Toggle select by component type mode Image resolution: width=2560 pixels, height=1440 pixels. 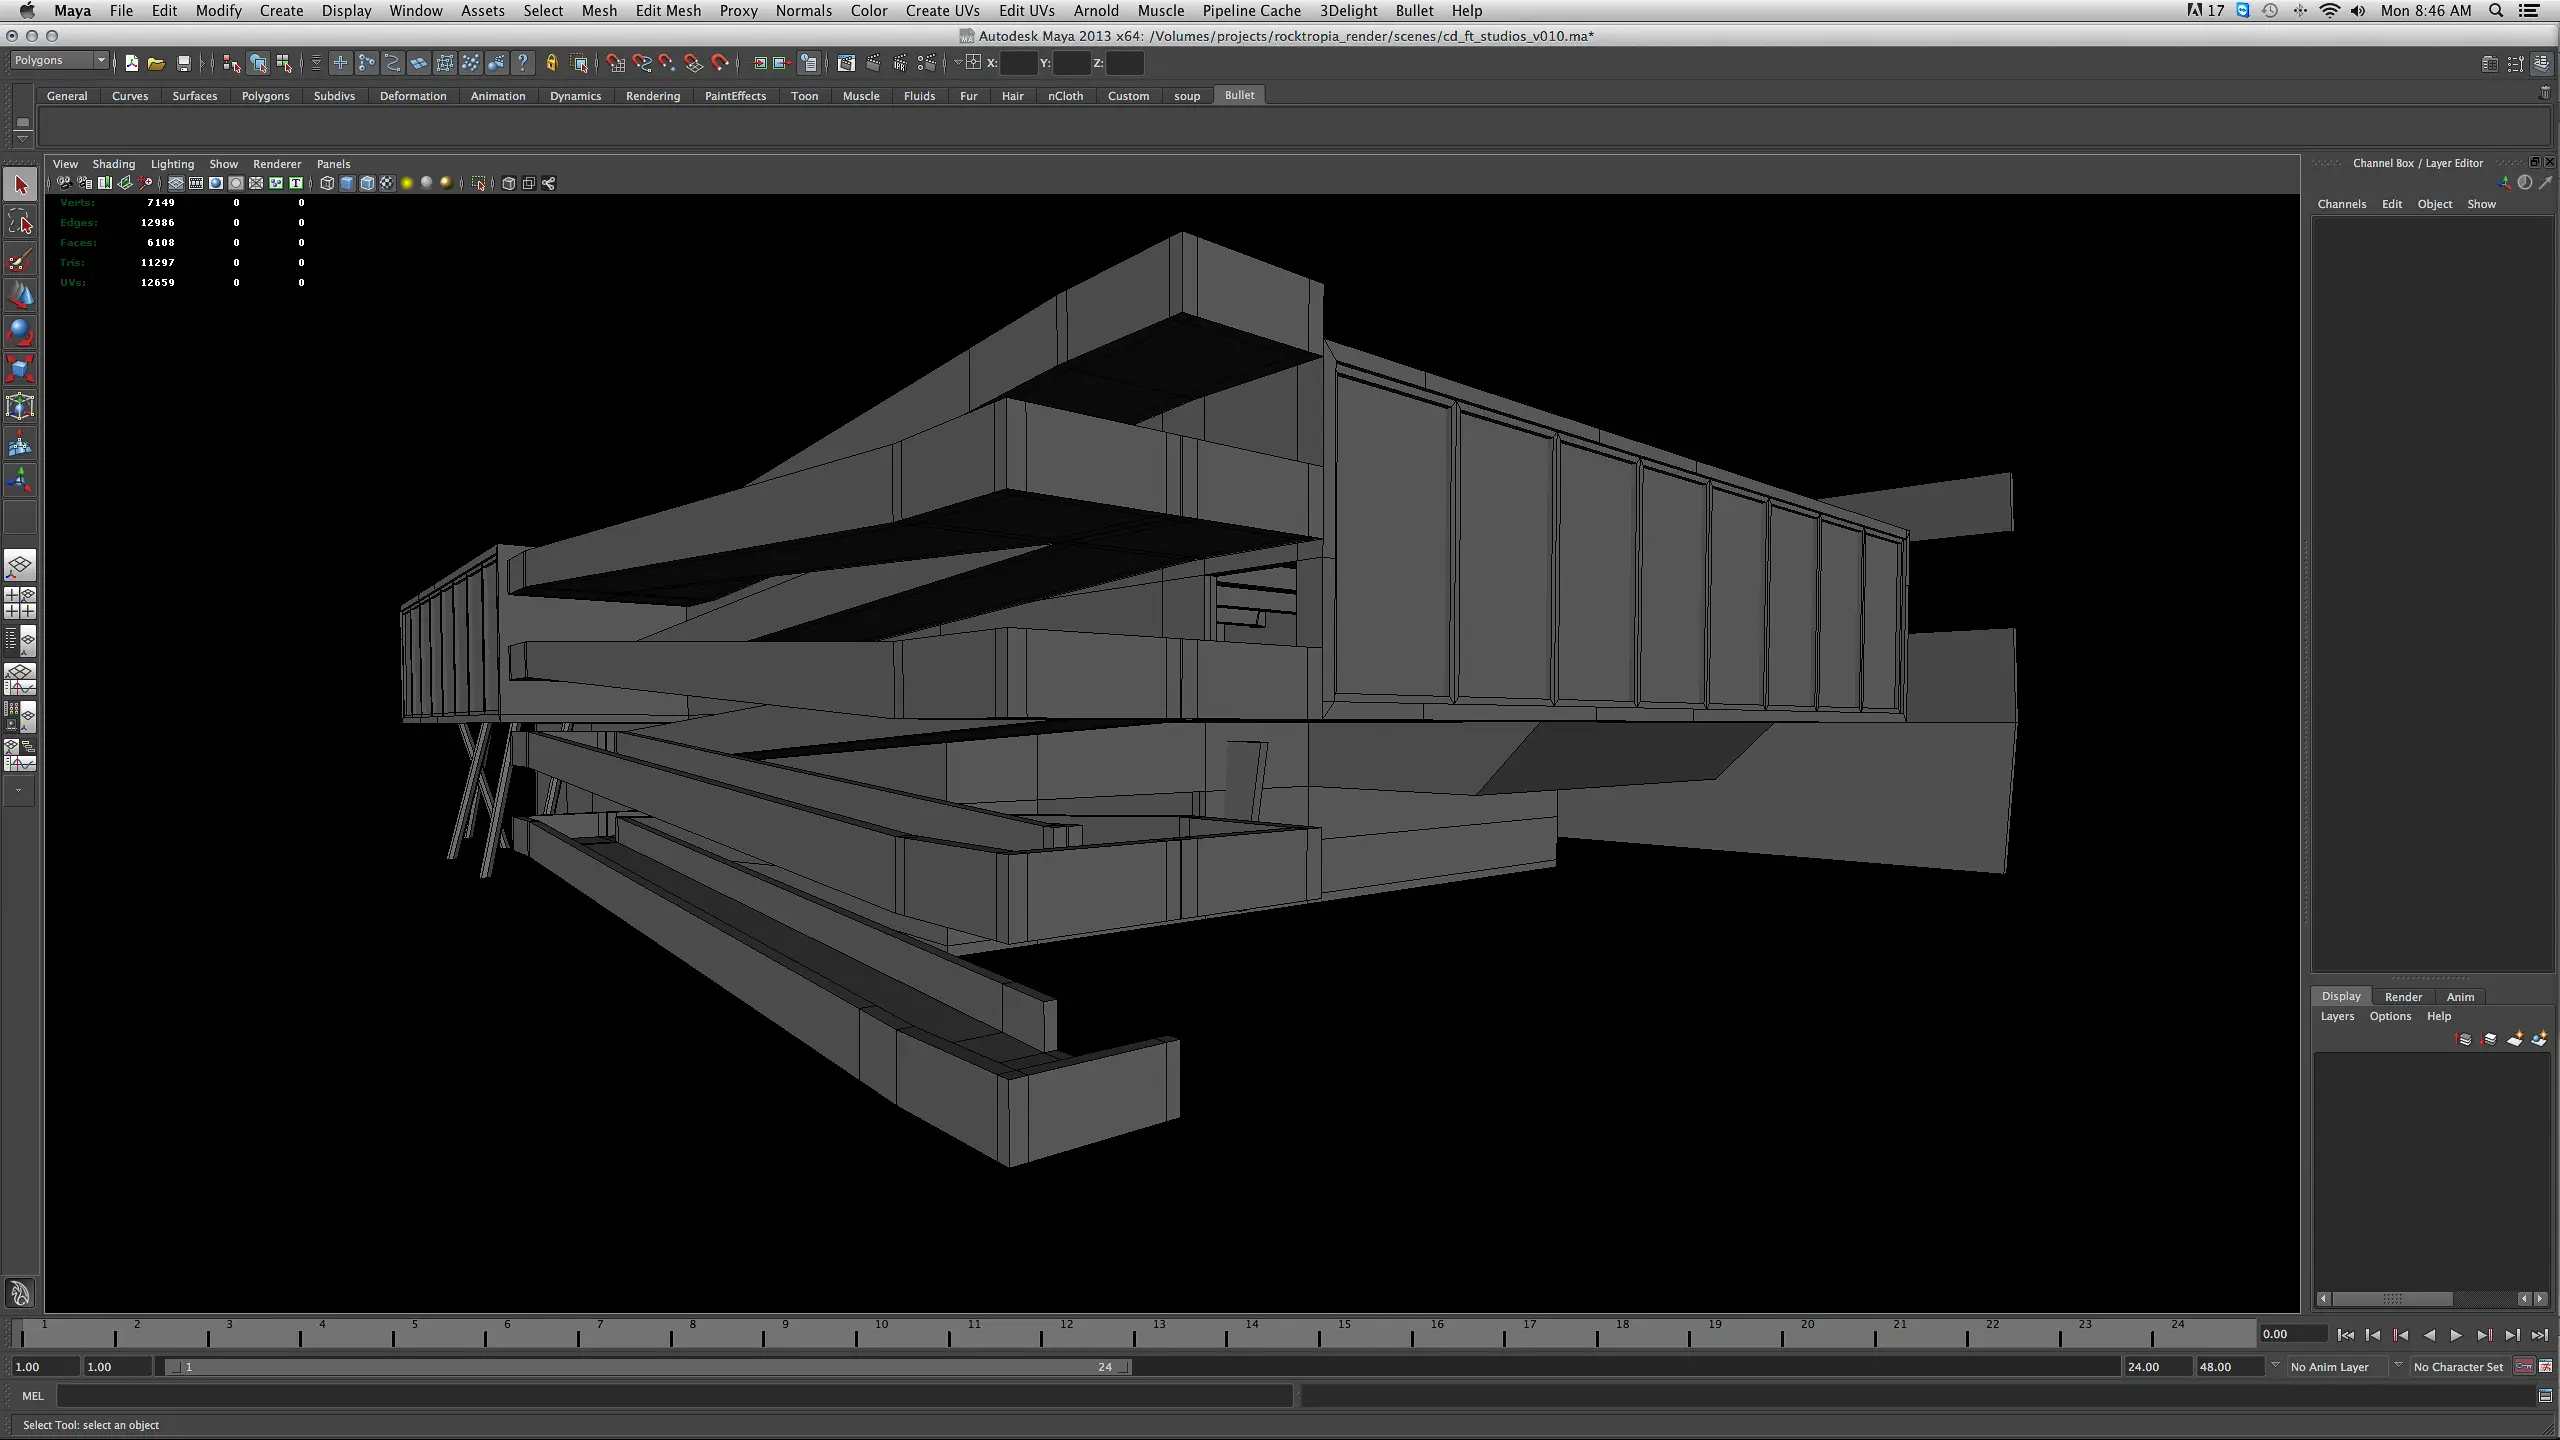tap(284, 63)
